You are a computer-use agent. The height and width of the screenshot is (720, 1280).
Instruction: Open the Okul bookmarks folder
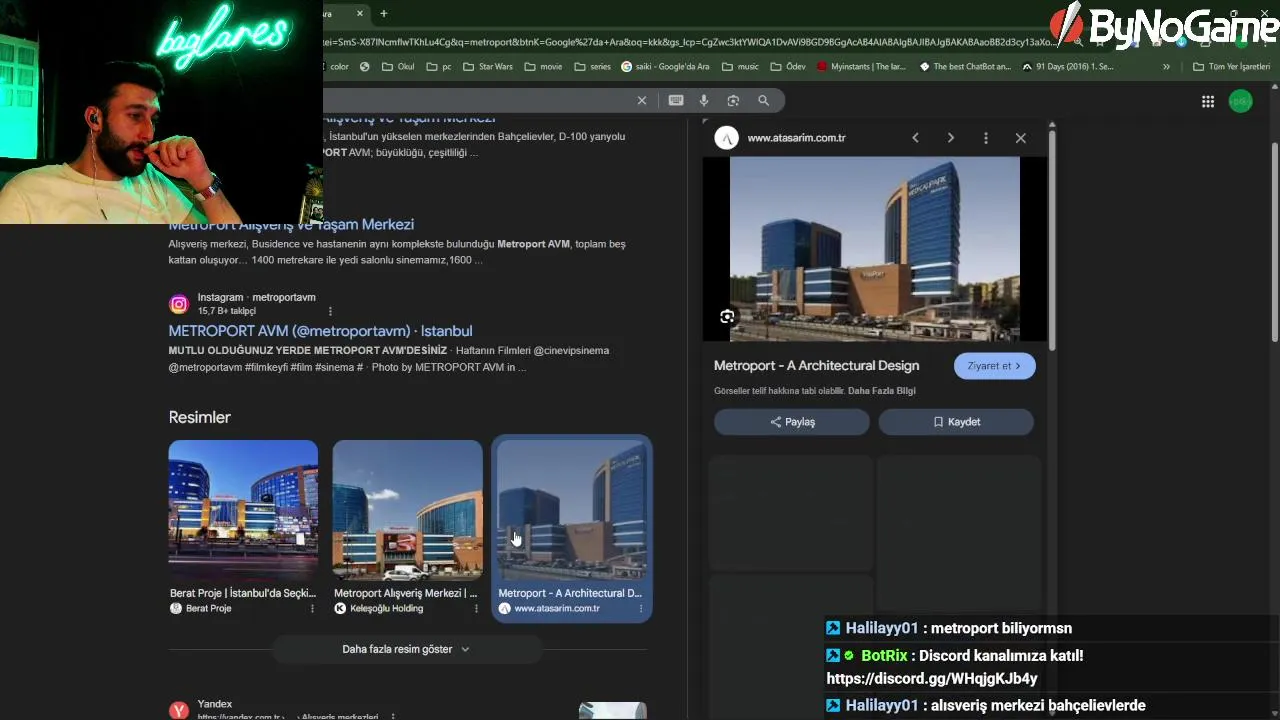(398, 67)
